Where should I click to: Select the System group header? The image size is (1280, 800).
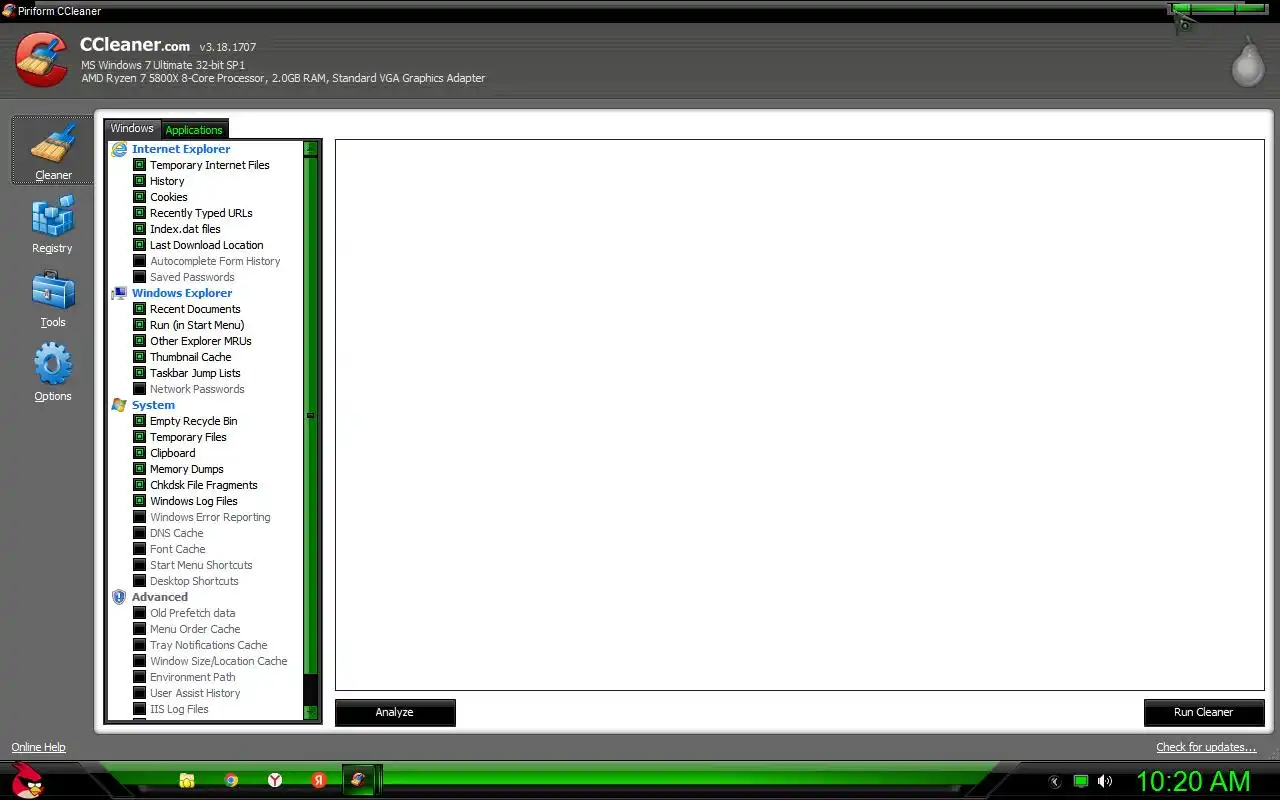153,405
